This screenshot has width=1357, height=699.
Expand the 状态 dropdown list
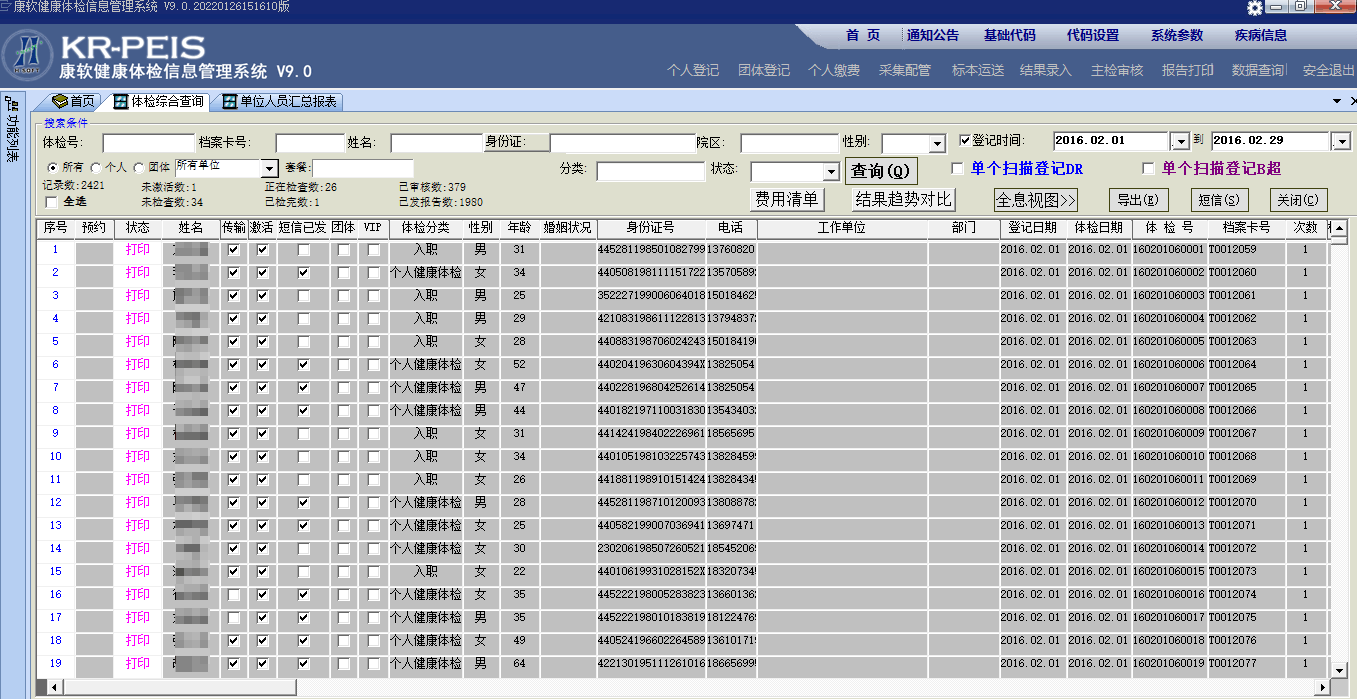click(x=831, y=172)
